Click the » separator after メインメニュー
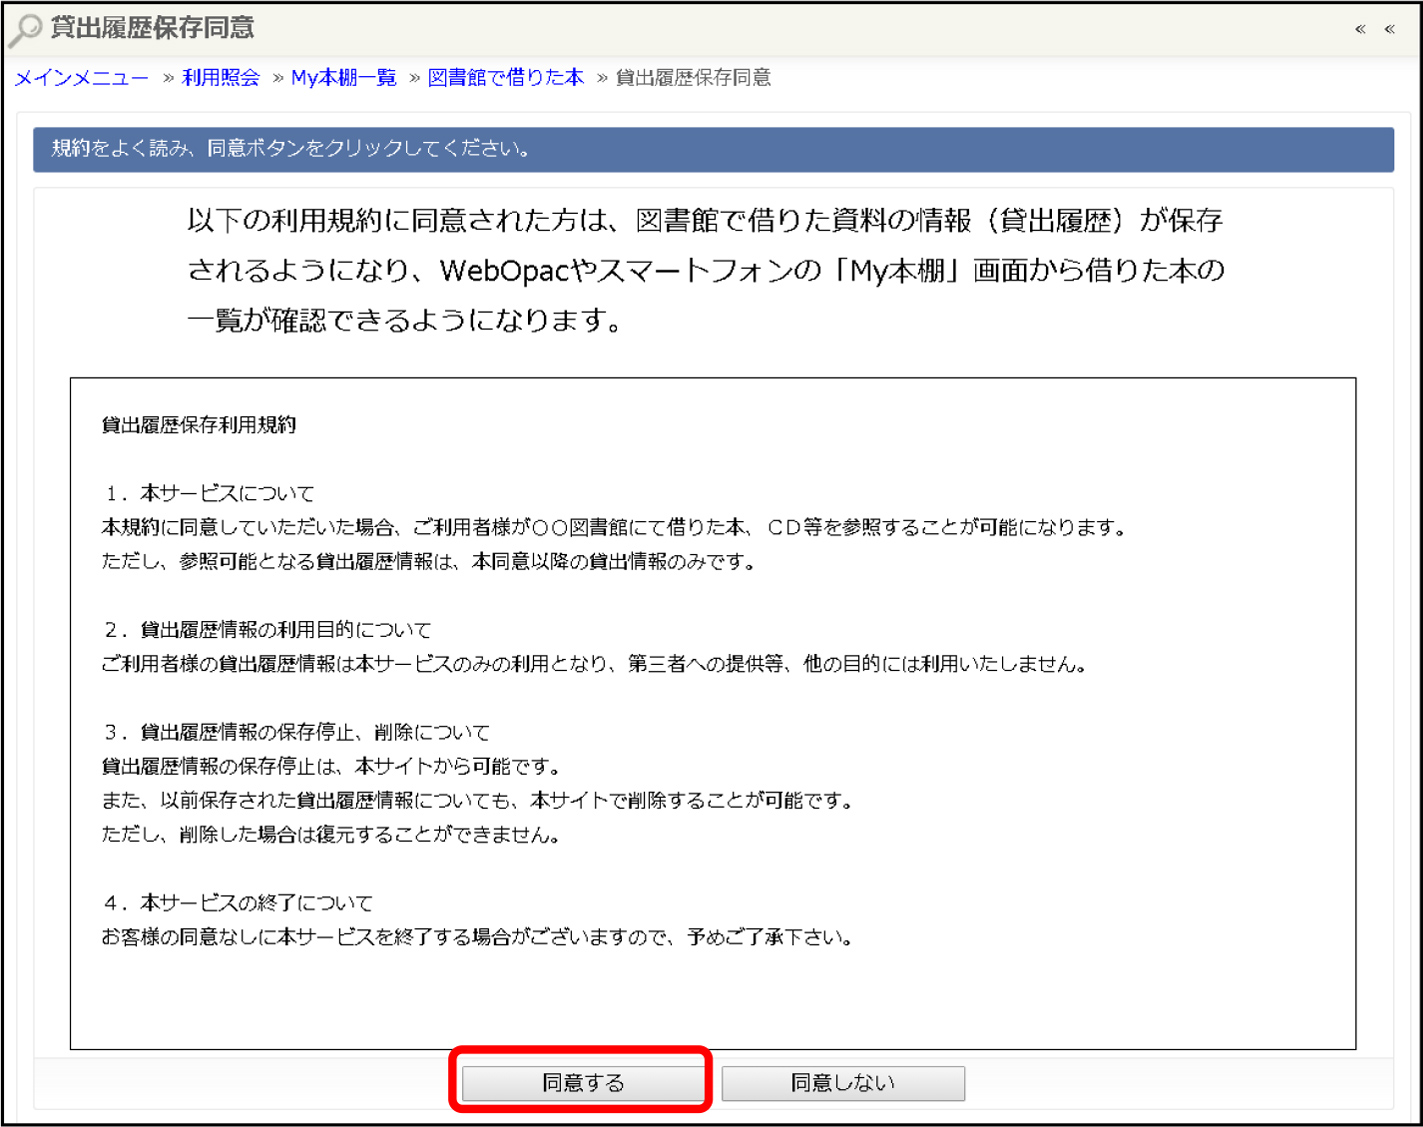 [168, 78]
